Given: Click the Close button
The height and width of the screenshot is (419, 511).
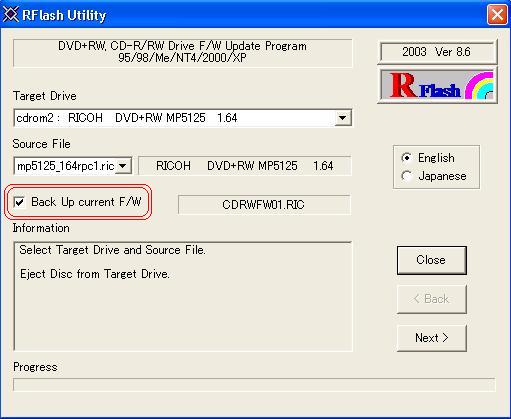Looking at the screenshot, I should (x=431, y=260).
